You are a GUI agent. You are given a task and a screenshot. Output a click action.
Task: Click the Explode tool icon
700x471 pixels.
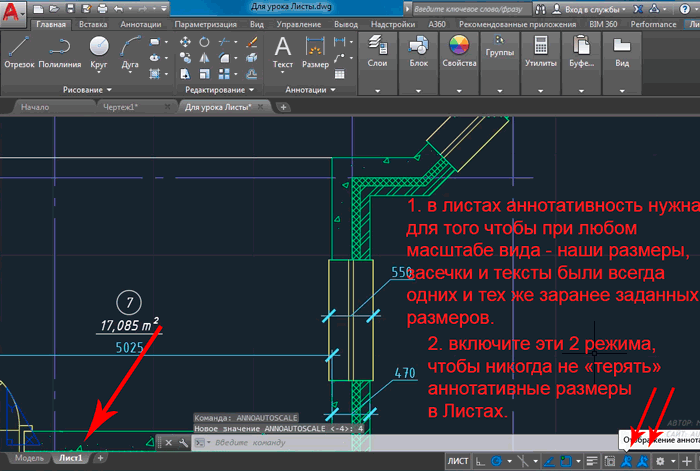[x=251, y=58]
